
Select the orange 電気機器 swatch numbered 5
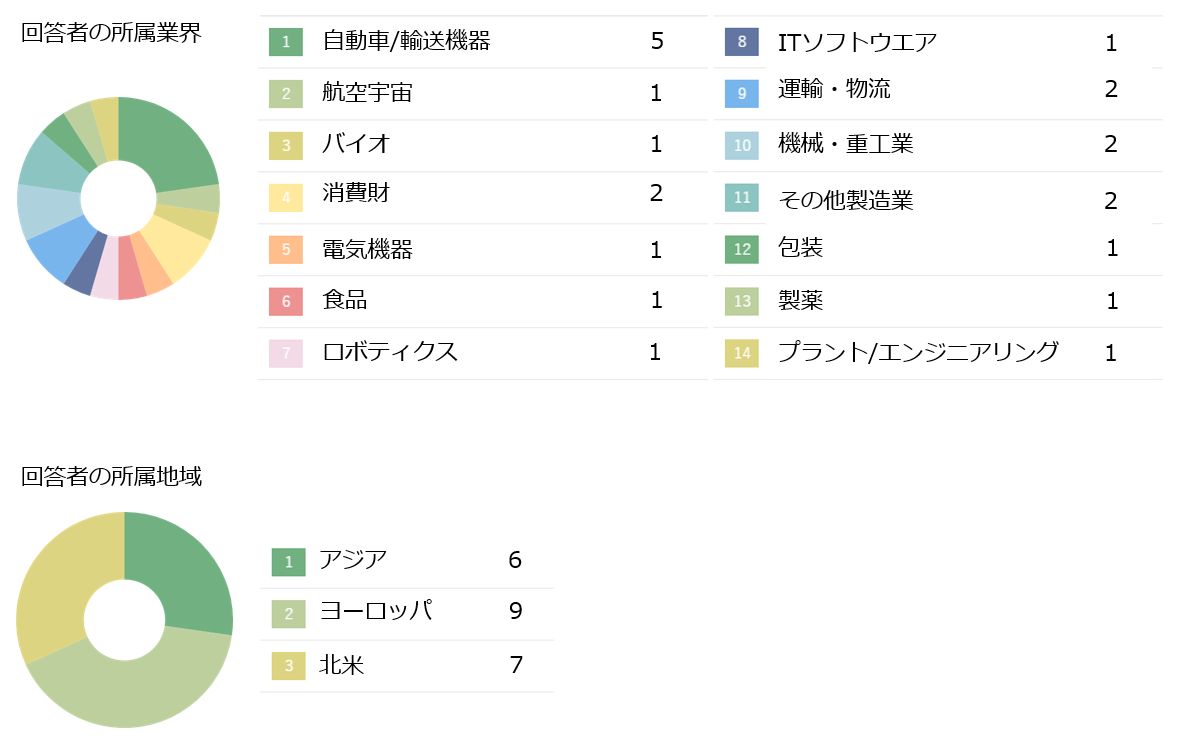(x=286, y=249)
